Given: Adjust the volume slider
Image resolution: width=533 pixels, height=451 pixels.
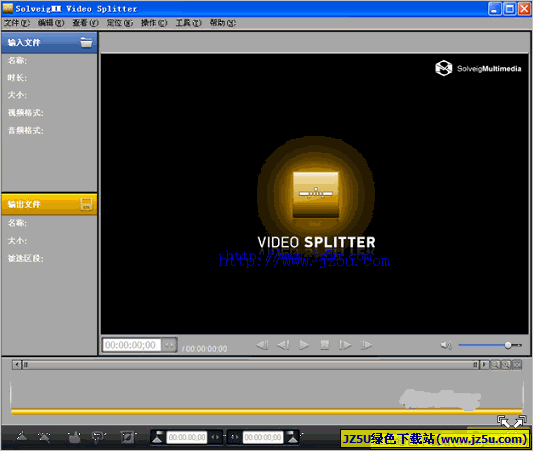Looking at the screenshot, I should (x=490, y=345).
